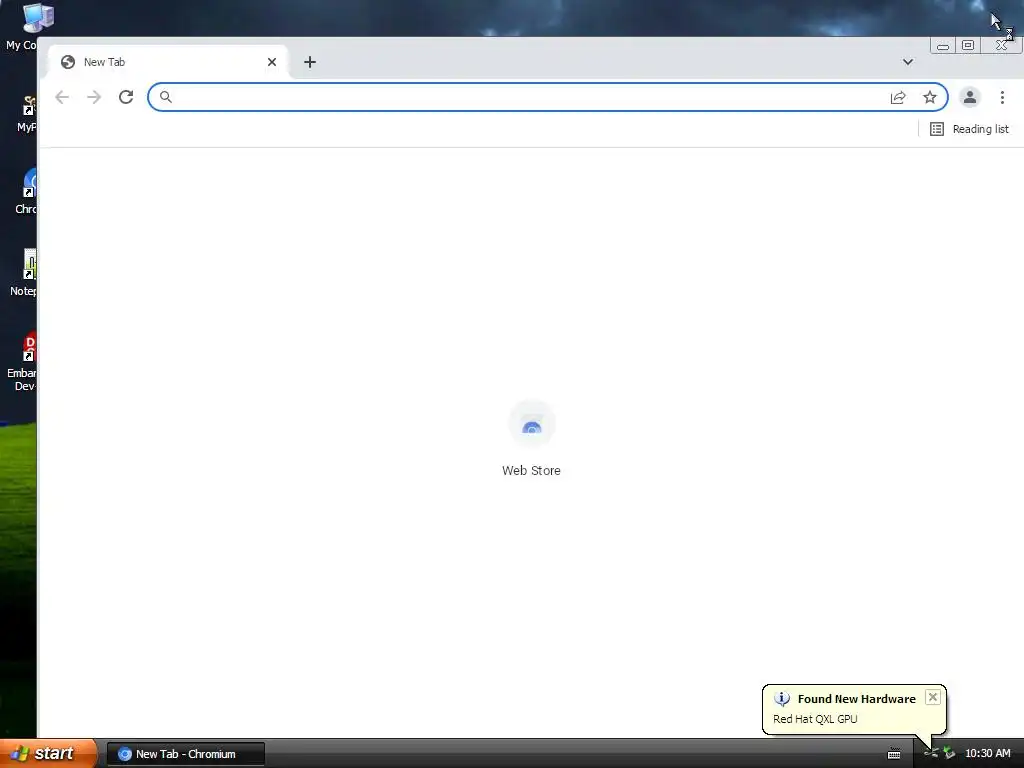Select the New Tab tab
This screenshot has width=1024, height=768.
click(168, 62)
